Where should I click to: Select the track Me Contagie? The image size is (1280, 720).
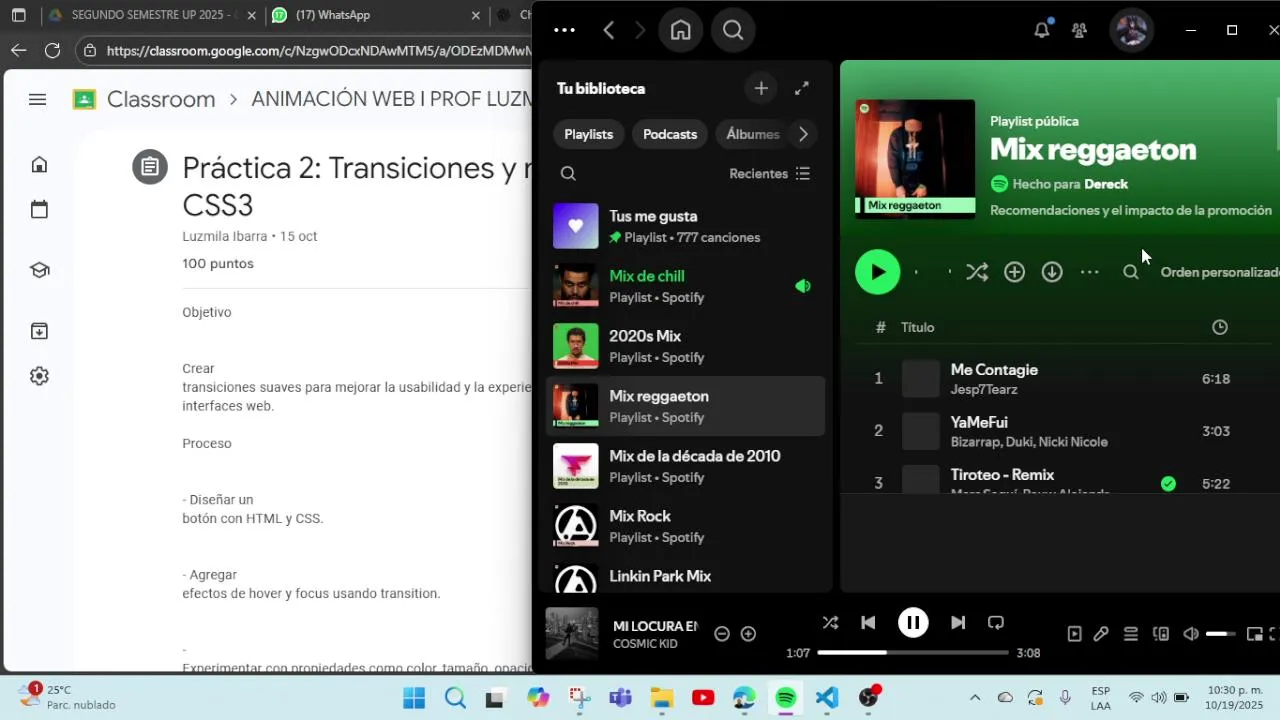(x=994, y=370)
